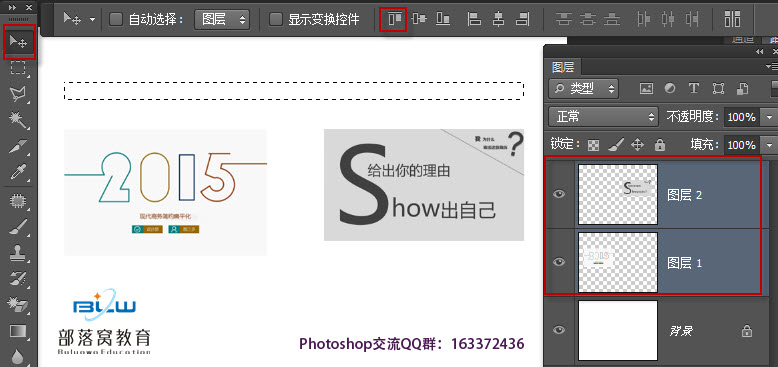Distribute layers by vertical centers
The height and width of the screenshot is (367, 778).
[x=588, y=19]
